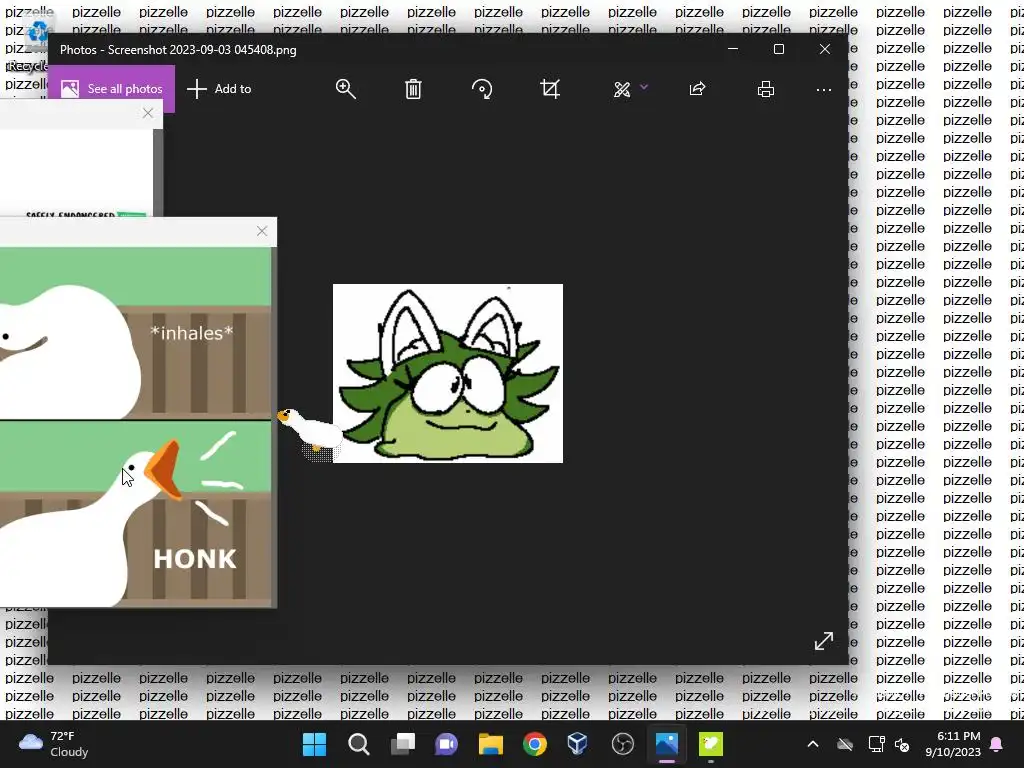Screen dimensions: 1024x768
Task: Open the weather widget 72°F Cloudy
Action: click(x=54, y=744)
